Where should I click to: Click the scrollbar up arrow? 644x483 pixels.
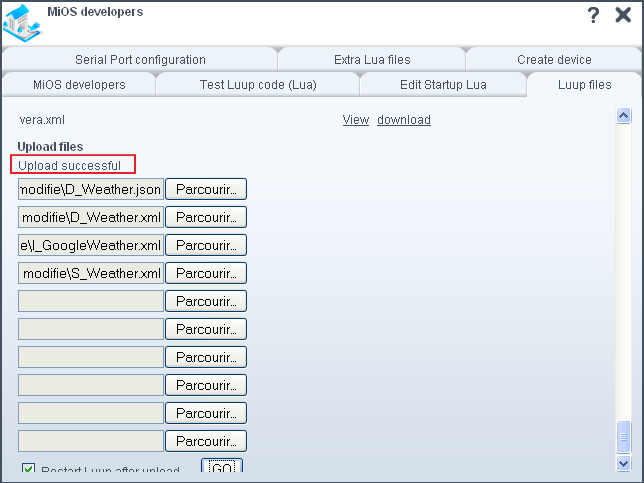point(623,115)
